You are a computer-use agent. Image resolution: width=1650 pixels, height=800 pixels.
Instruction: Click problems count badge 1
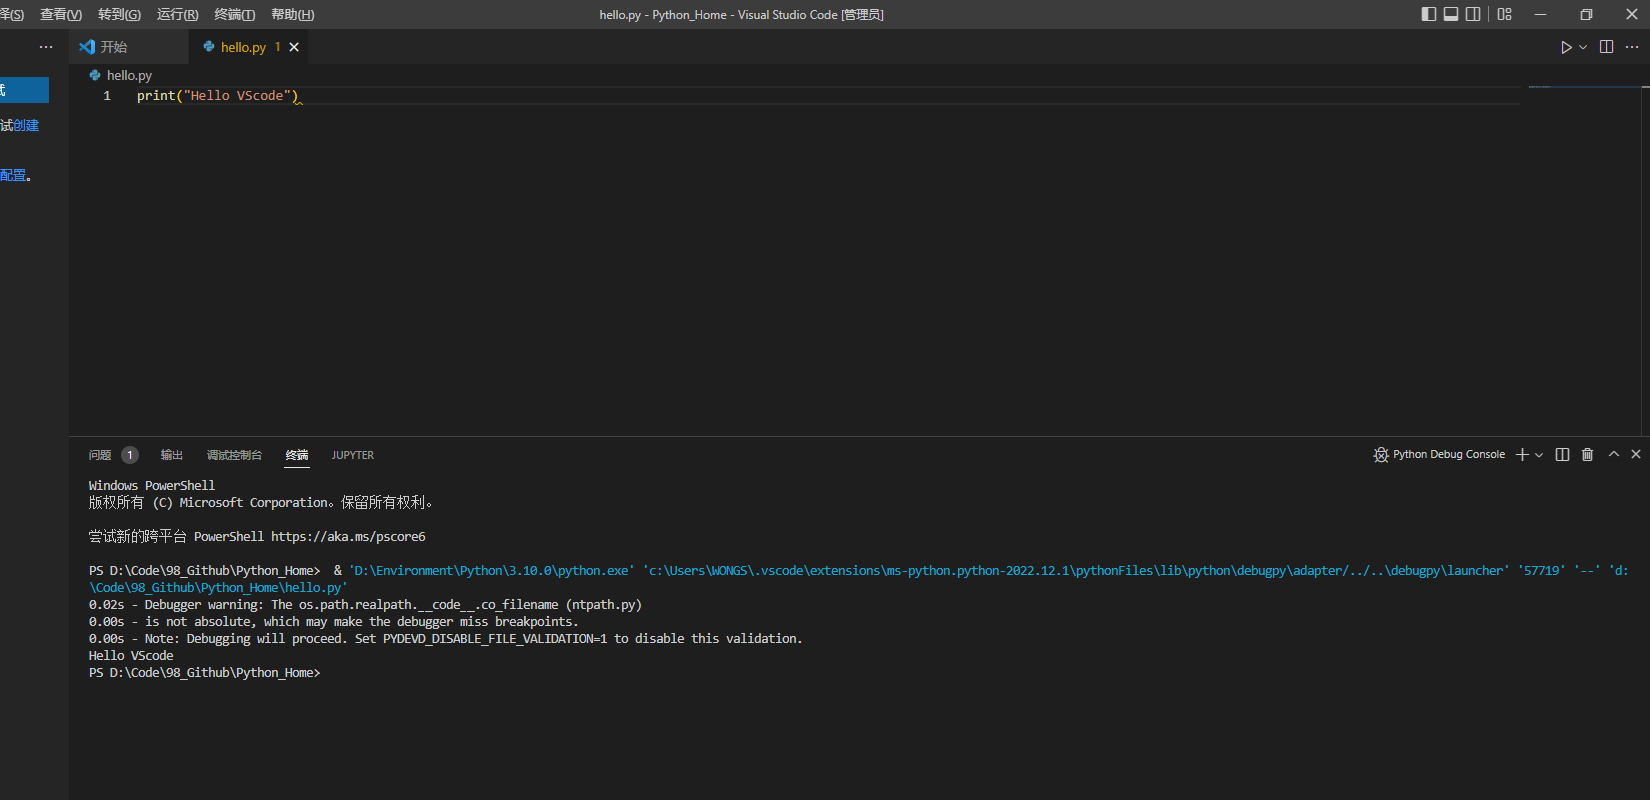(130, 455)
